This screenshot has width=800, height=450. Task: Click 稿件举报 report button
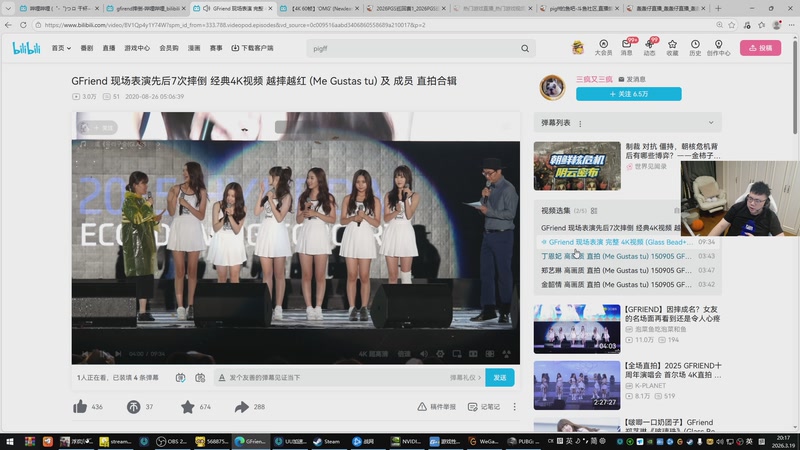click(x=437, y=407)
